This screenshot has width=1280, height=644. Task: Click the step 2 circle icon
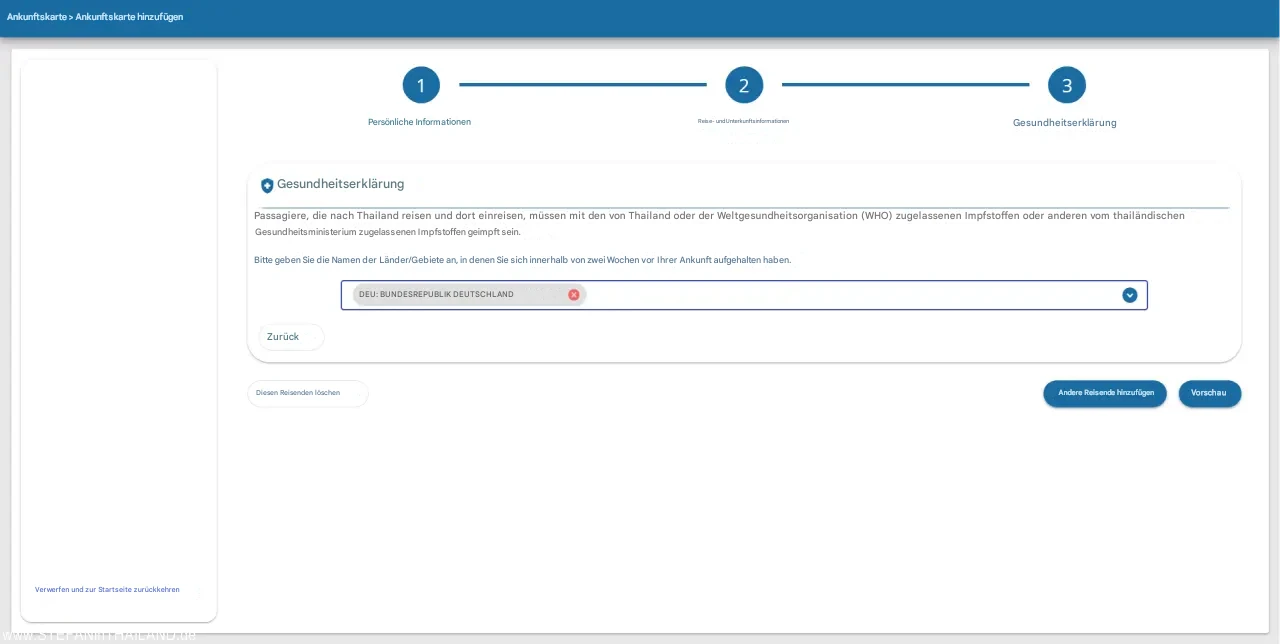coord(744,85)
